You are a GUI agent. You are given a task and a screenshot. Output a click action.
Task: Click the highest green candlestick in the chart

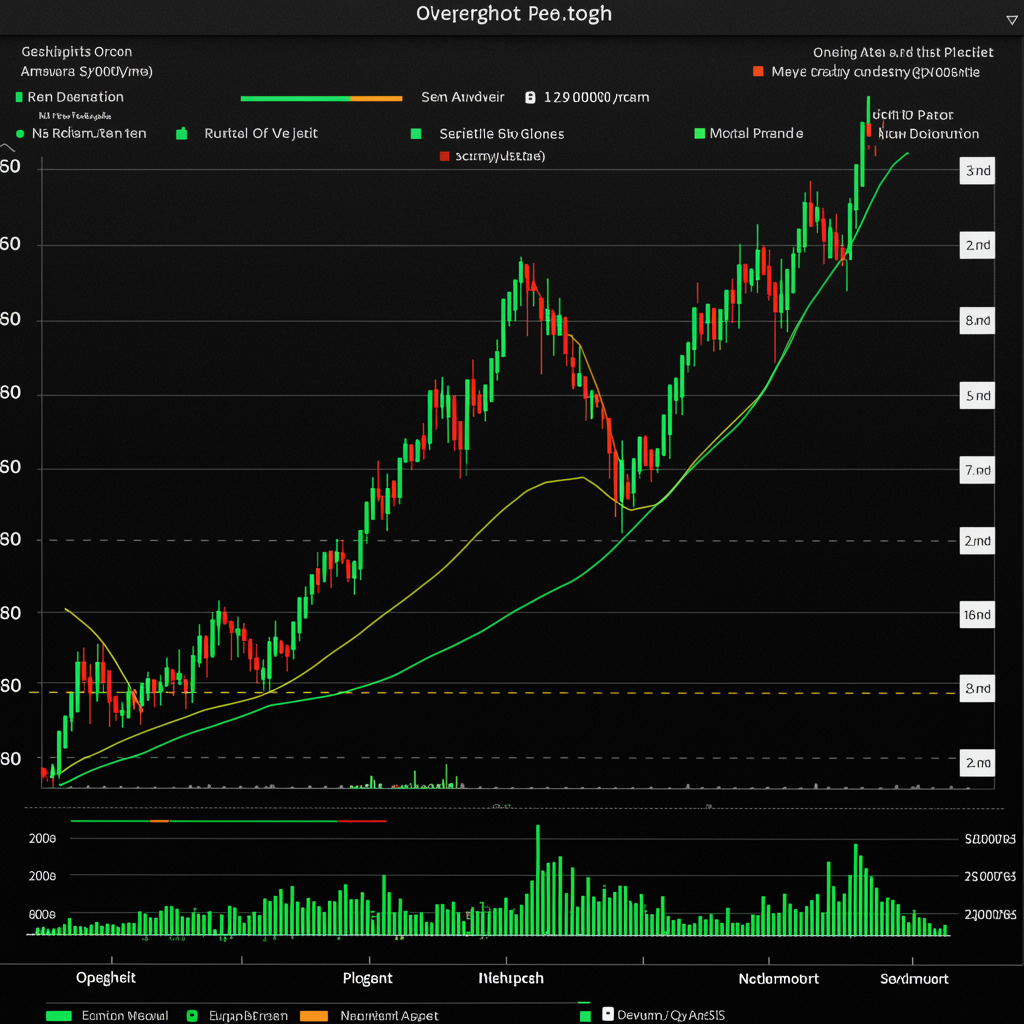[x=863, y=154]
